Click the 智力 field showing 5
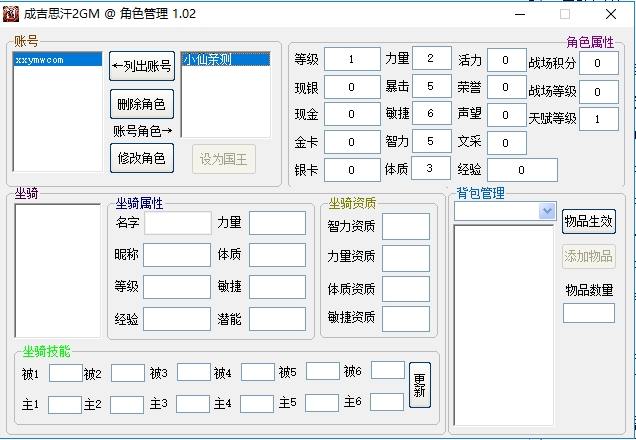Viewport: 636px width, 440px height. (x=432, y=141)
